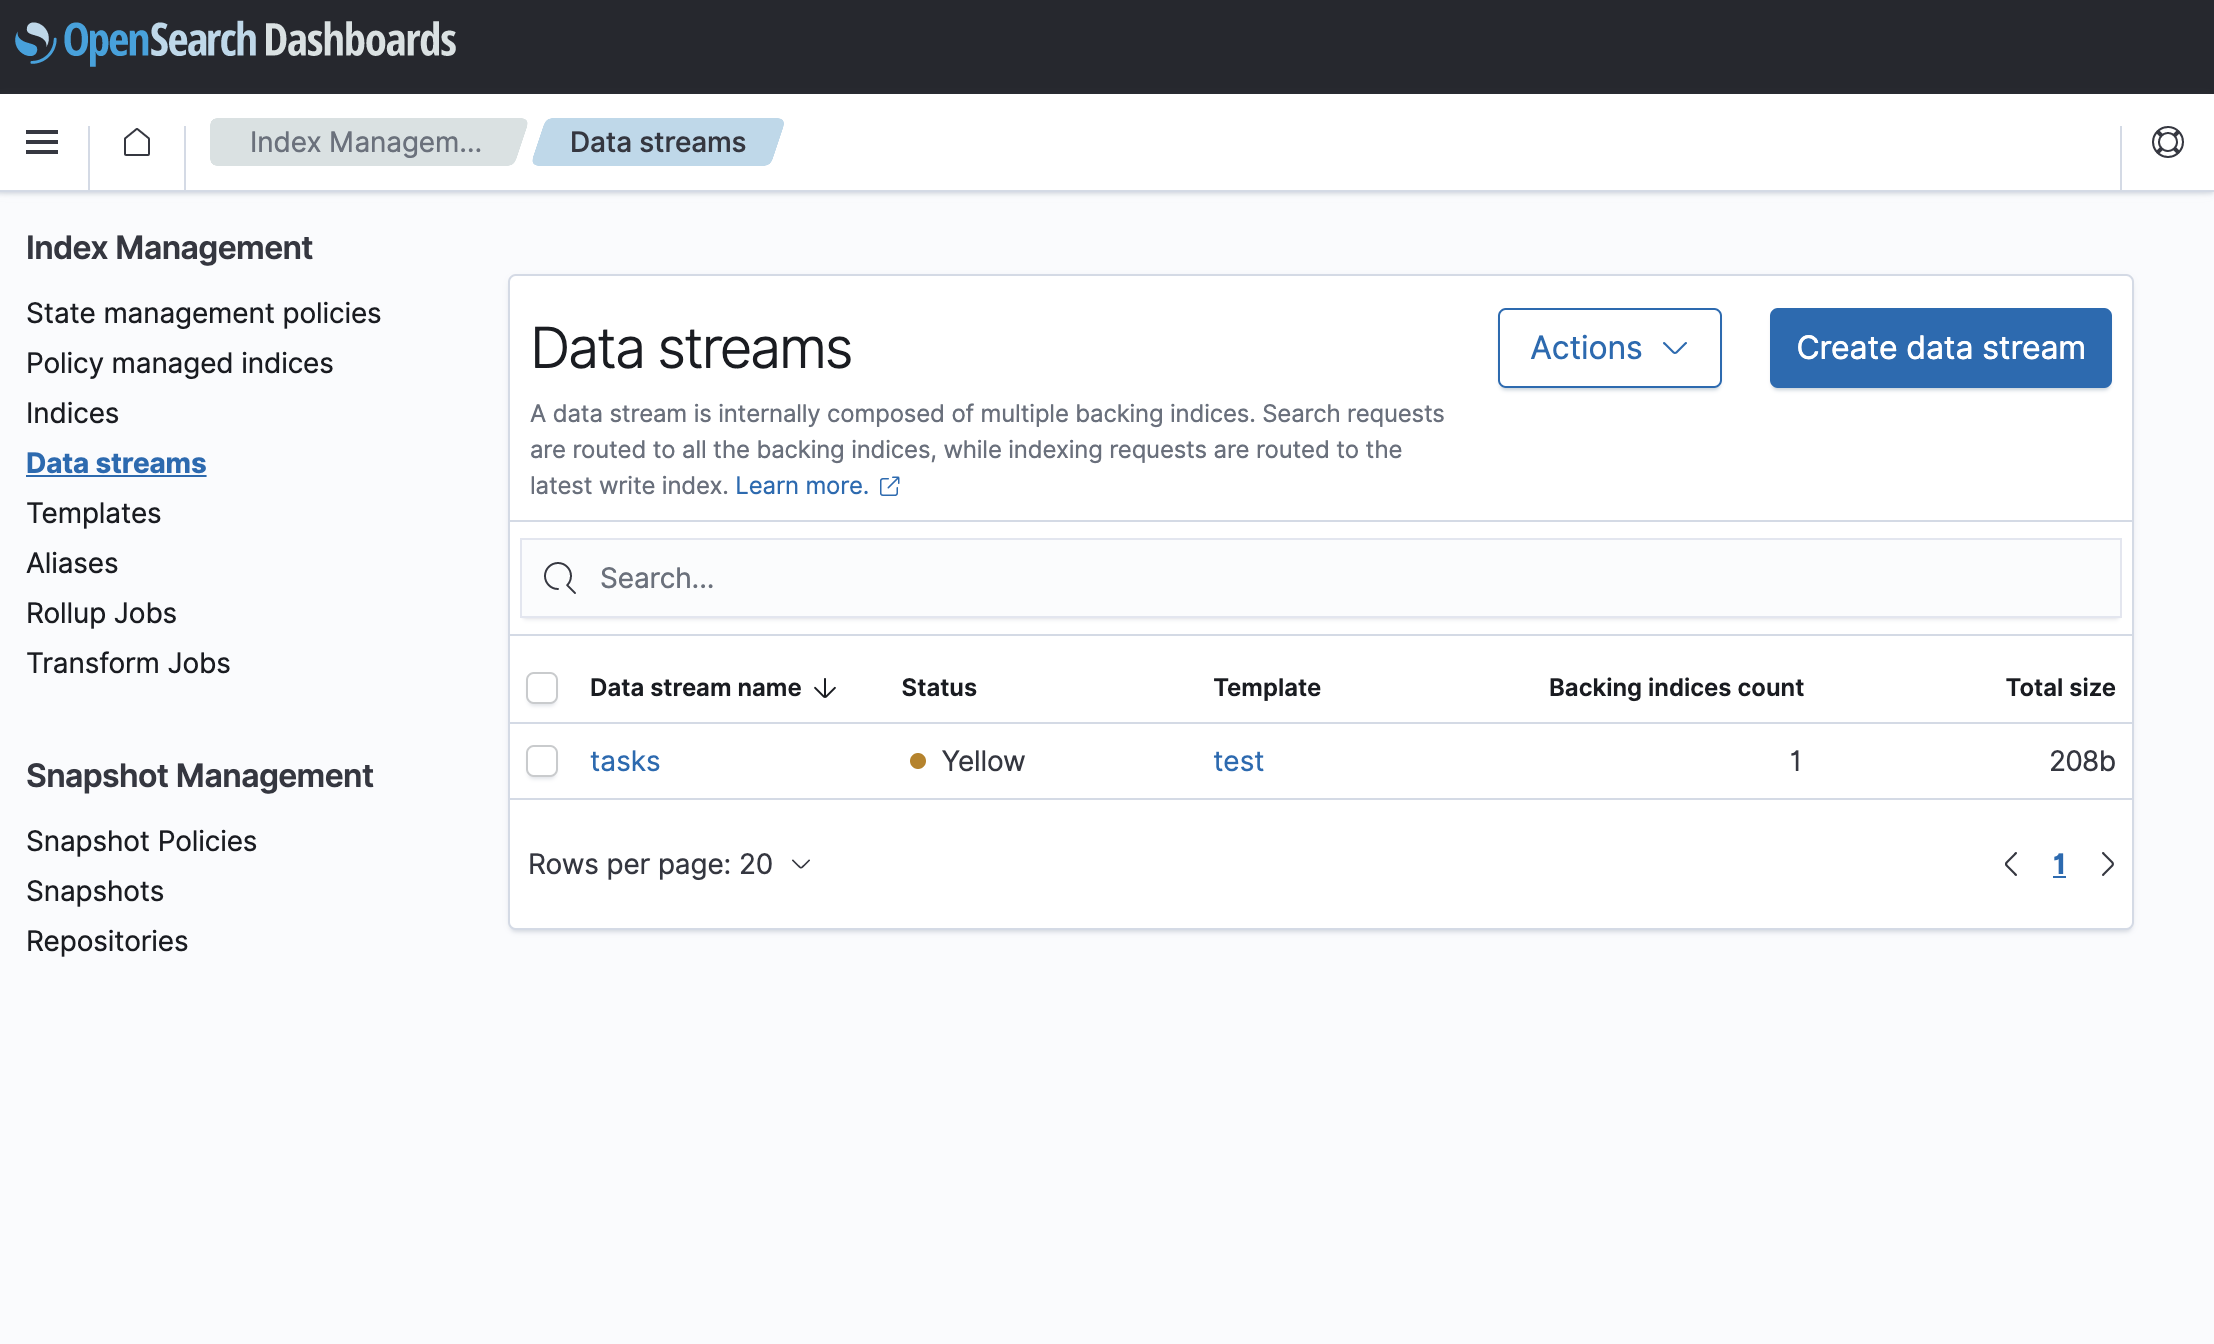This screenshot has height=1344, width=2214.
Task: Open Snapshot Policies from the sidebar
Action: coord(141,840)
